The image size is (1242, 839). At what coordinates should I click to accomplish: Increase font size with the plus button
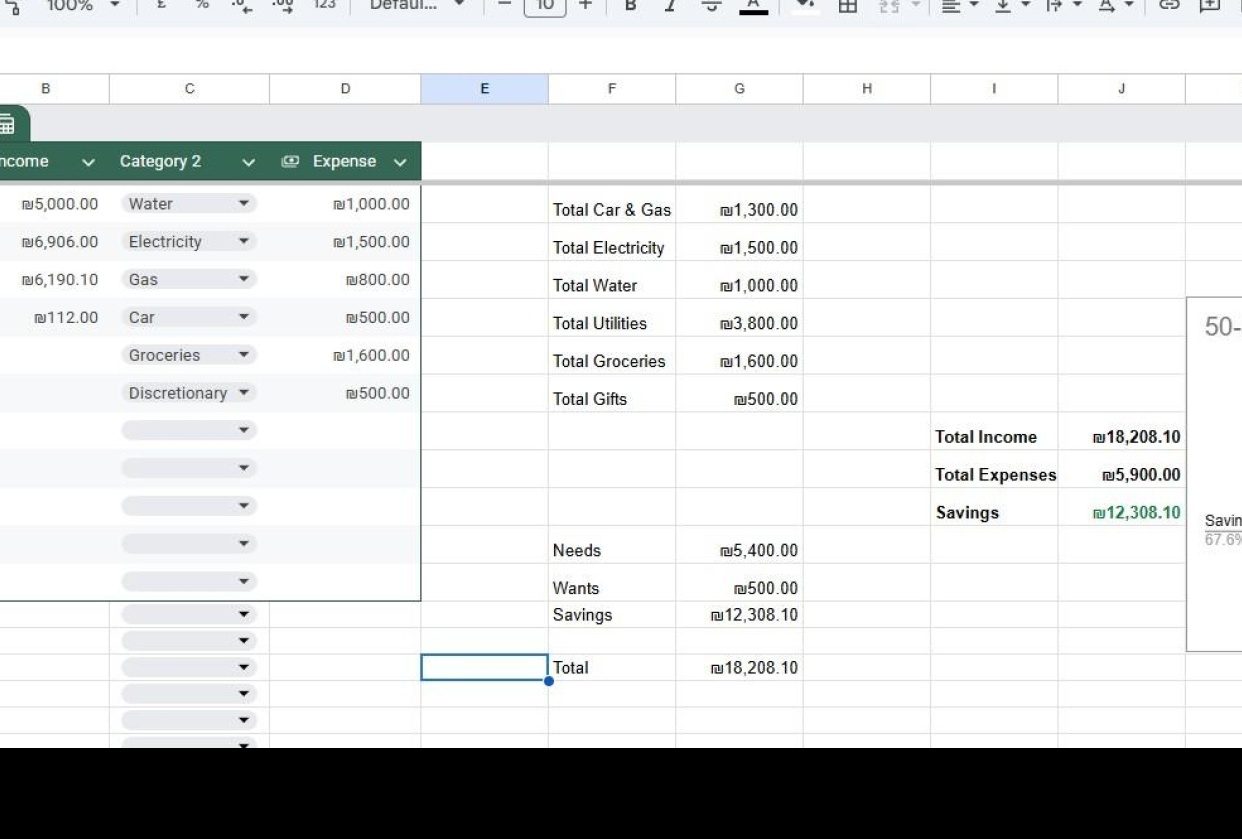[x=585, y=5]
